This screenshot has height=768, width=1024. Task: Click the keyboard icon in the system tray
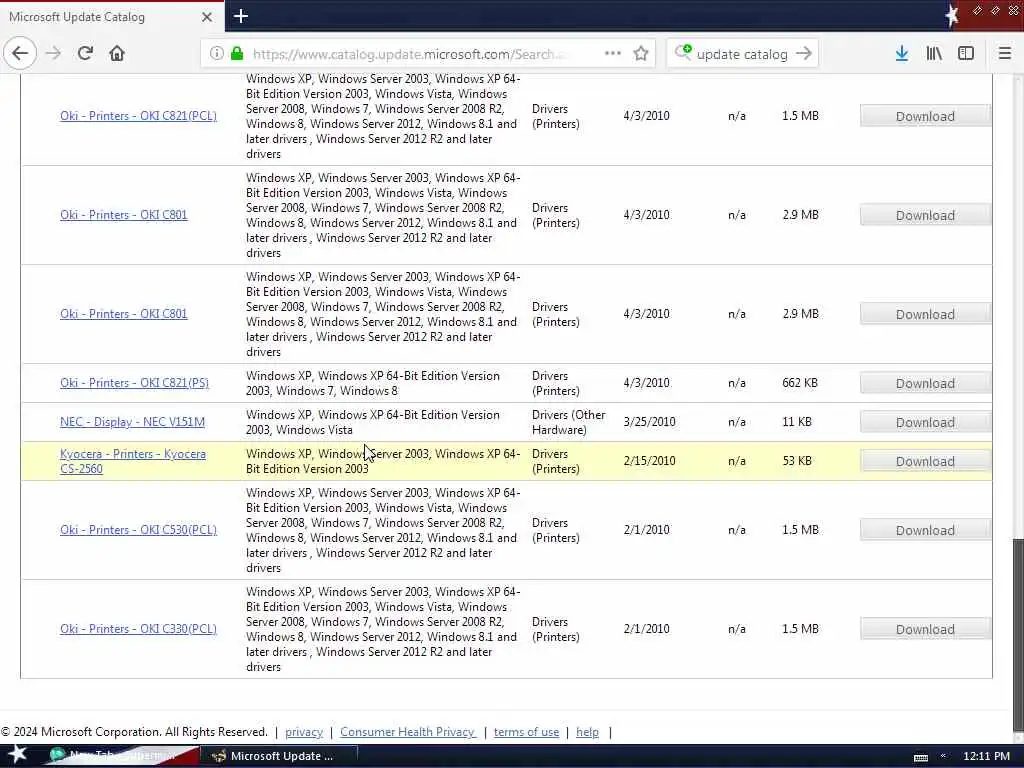click(x=921, y=757)
